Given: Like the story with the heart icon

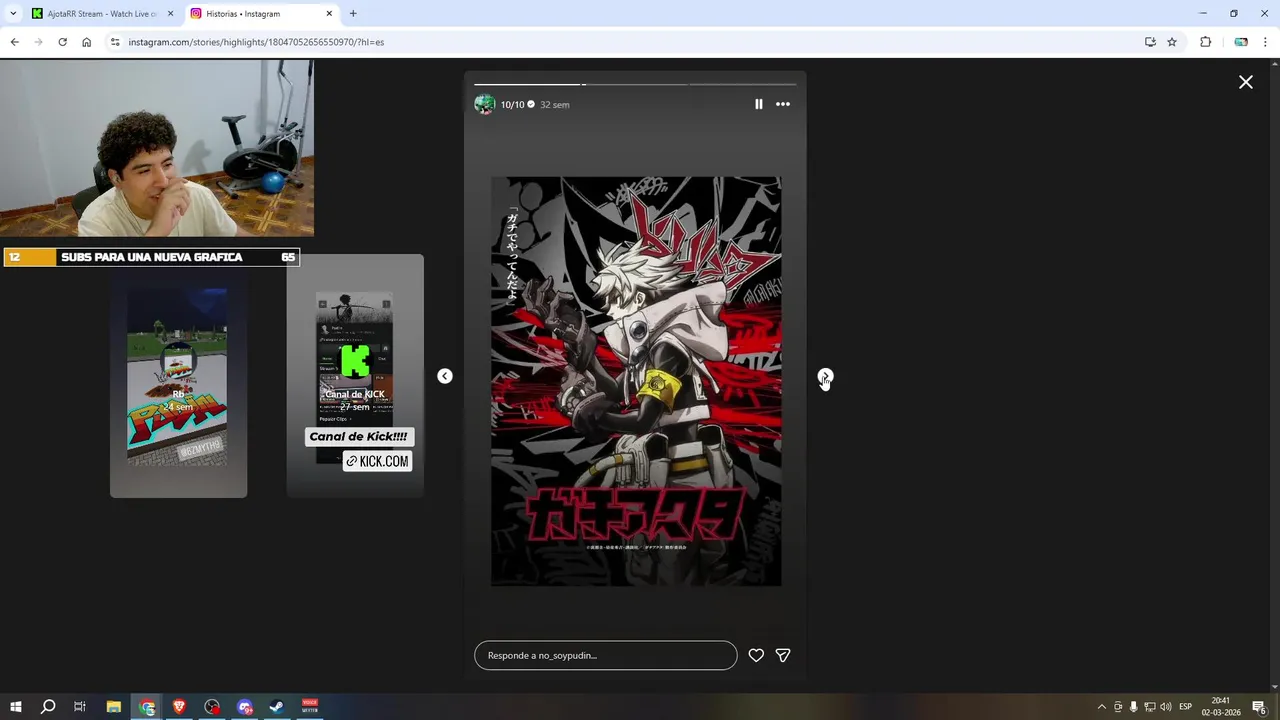Looking at the screenshot, I should [756, 655].
